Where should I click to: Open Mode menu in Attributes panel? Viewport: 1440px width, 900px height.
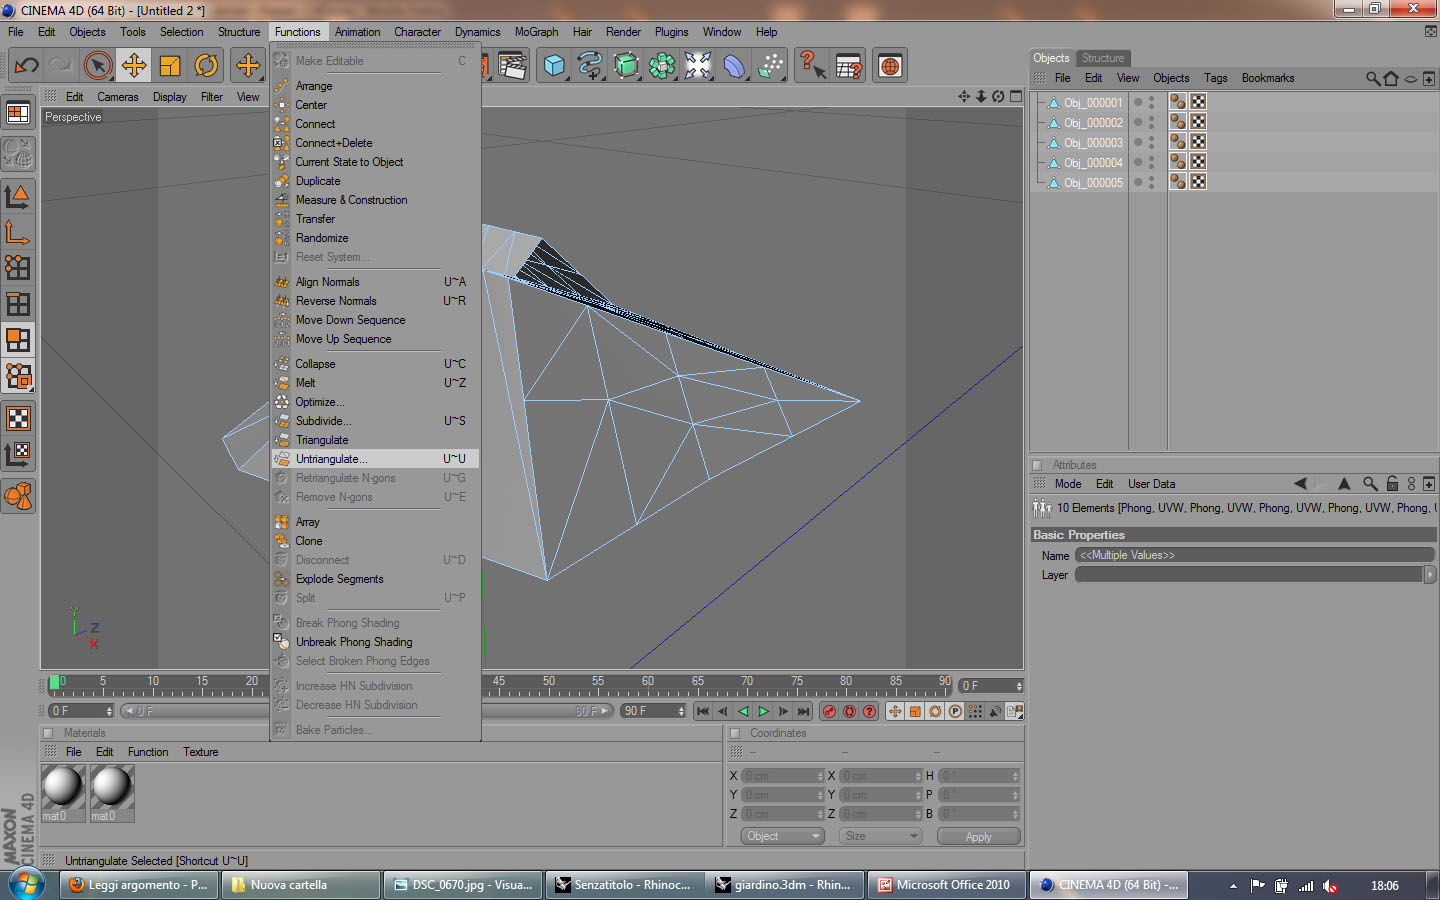click(1068, 484)
